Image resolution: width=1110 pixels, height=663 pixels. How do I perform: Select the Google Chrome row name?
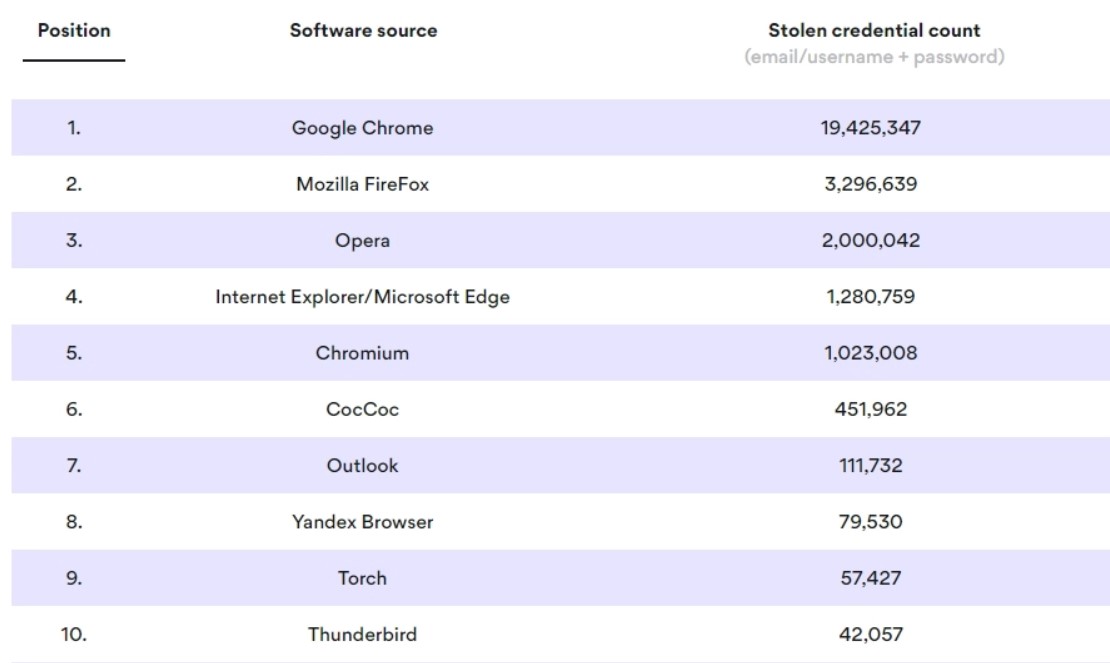point(362,128)
